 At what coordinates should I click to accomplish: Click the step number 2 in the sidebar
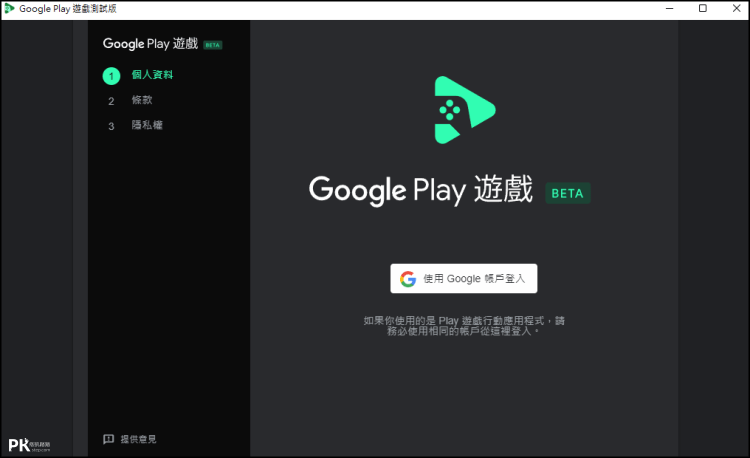pyautogui.click(x=111, y=101)
